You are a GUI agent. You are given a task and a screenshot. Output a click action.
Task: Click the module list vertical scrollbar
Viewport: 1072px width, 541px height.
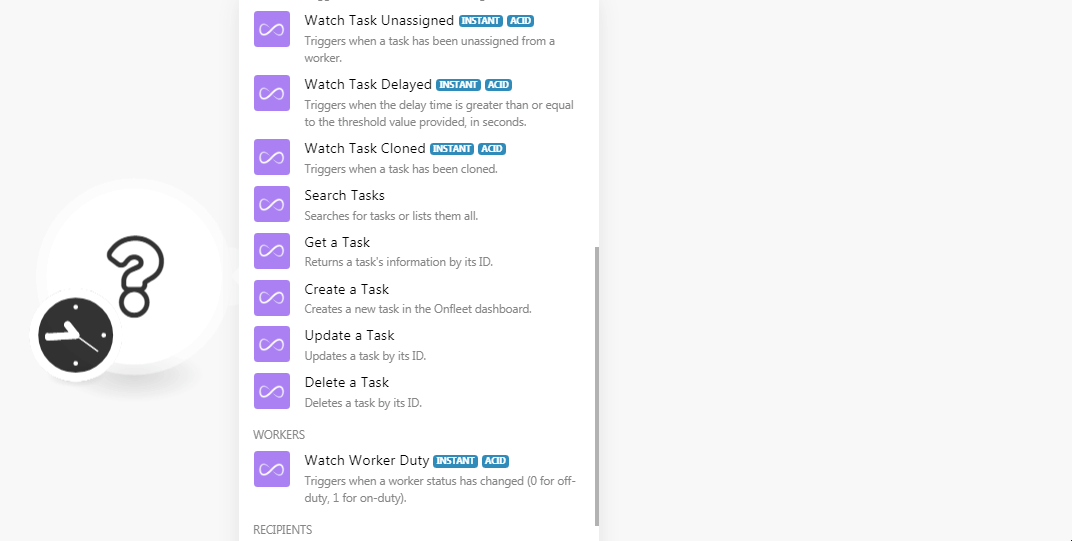pos(597,385)
